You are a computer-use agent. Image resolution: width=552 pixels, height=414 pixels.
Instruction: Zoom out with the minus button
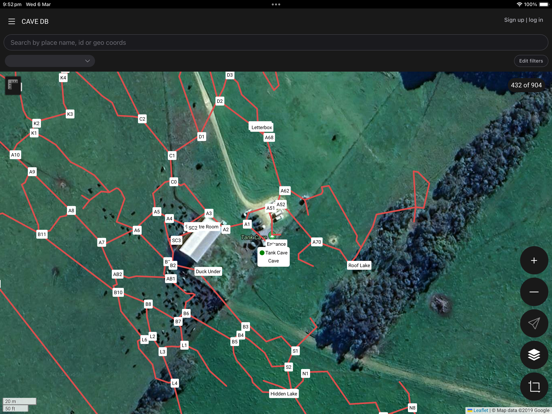[x=534, y=292]
